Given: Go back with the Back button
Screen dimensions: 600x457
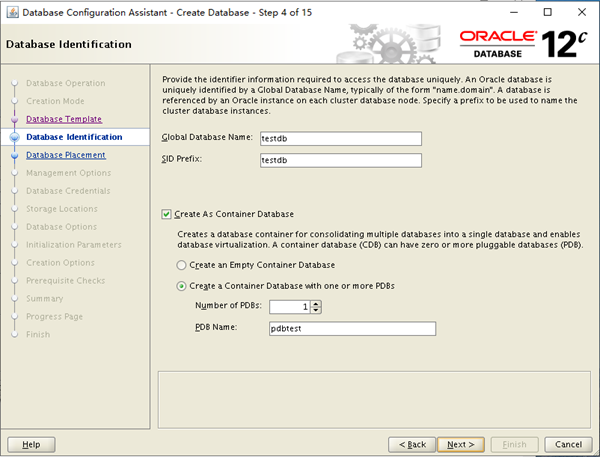Looking at the screenshot, I should 412,444.
